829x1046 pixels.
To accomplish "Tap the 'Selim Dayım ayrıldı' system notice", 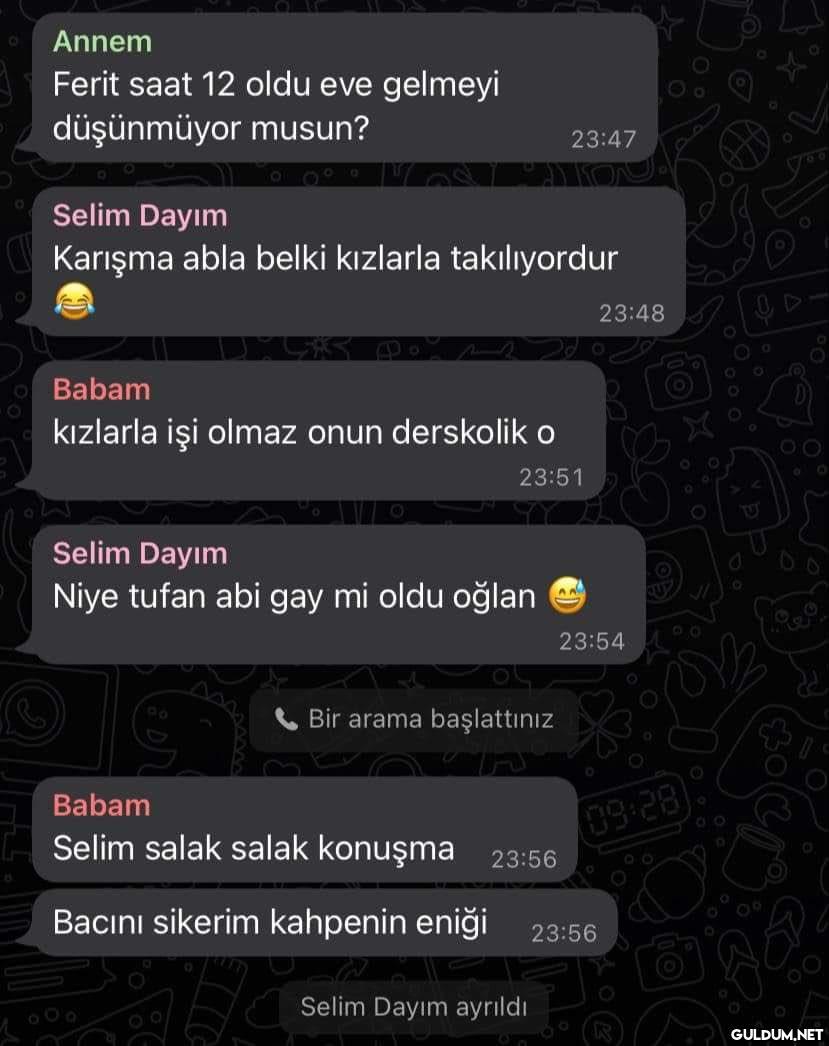I will pos(413,1007).
